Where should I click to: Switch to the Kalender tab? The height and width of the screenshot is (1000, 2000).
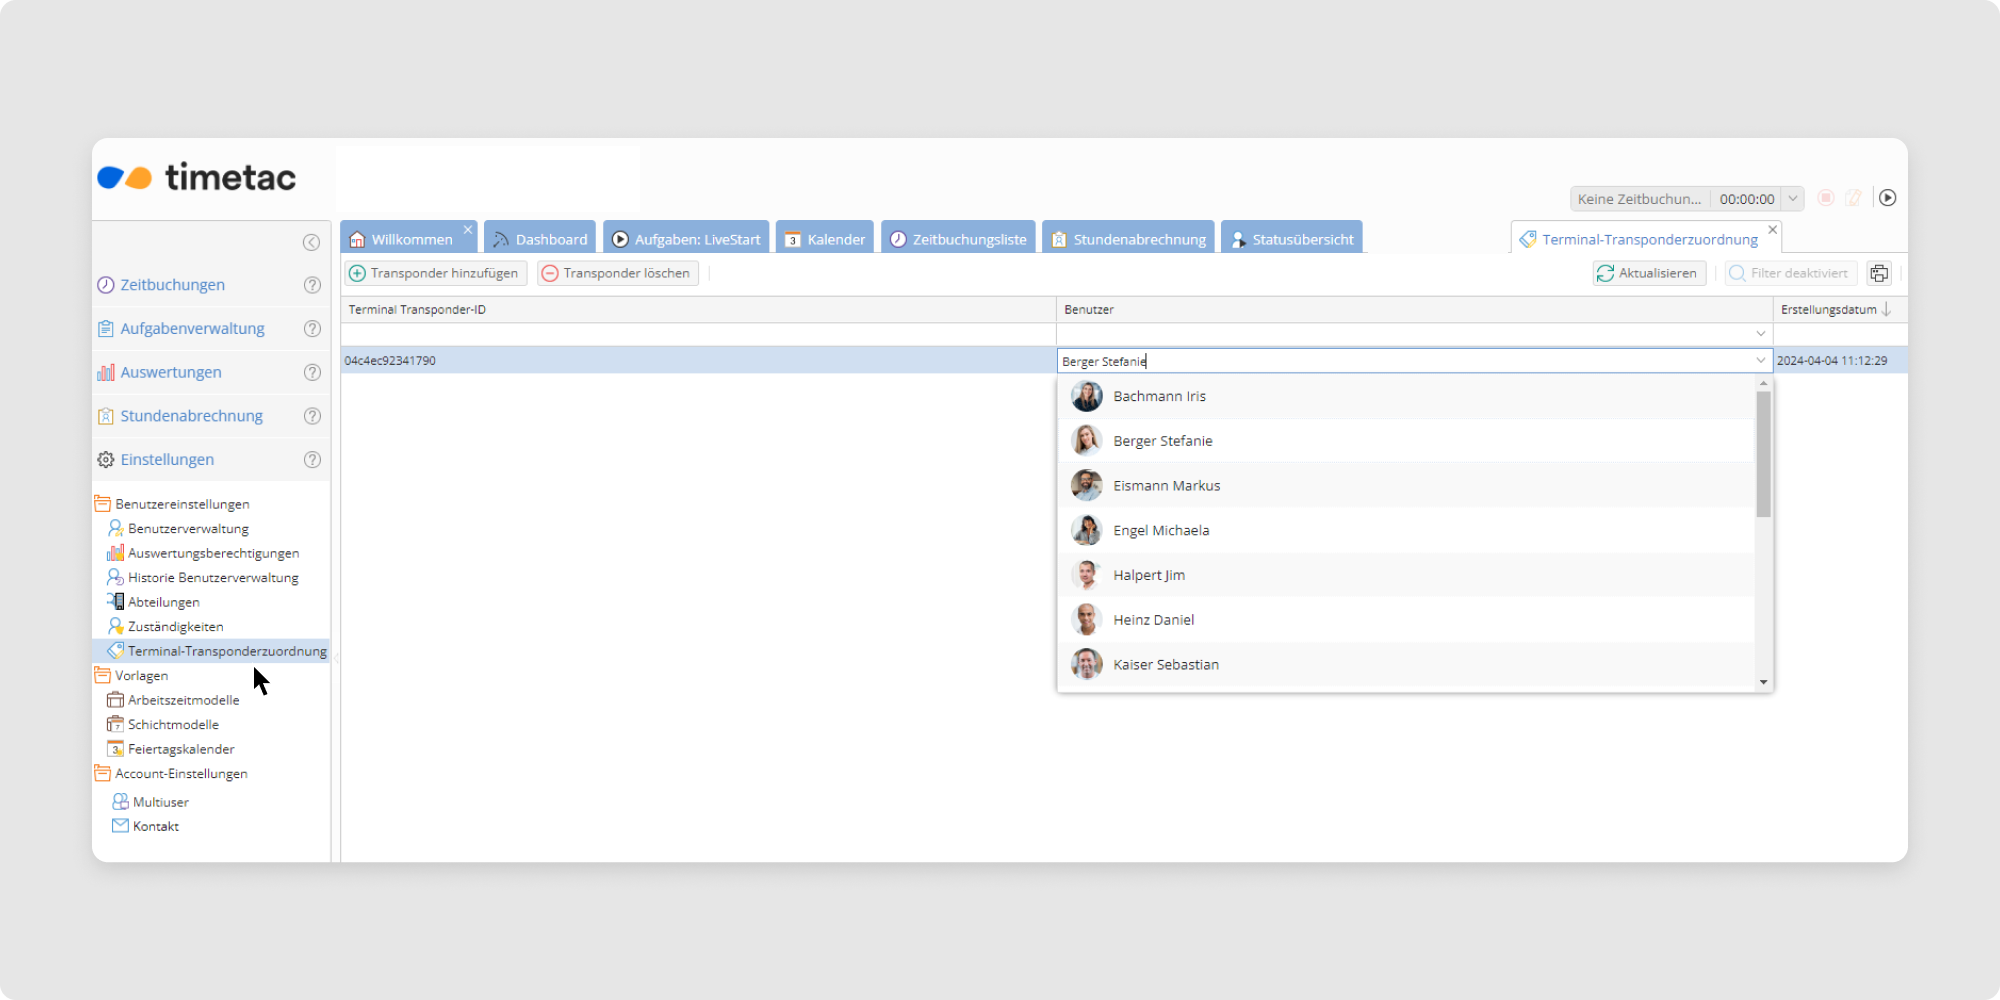(825, 239)
